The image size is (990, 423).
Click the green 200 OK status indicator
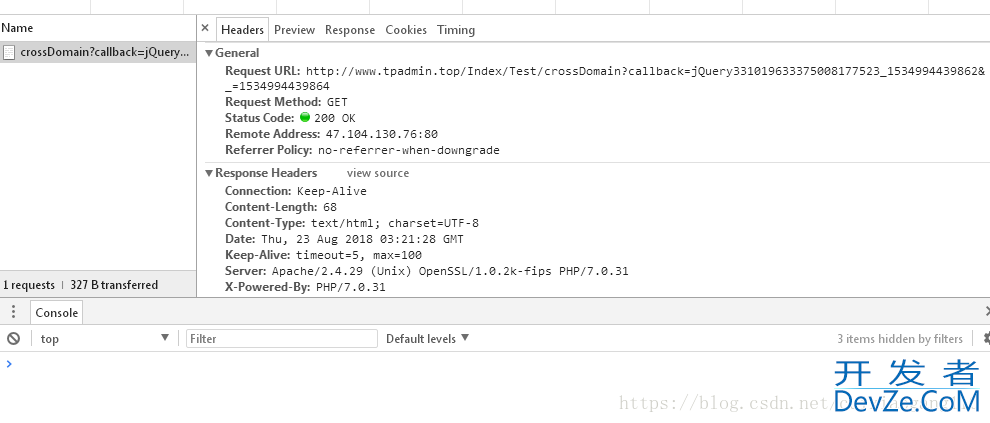pos(305,117)
